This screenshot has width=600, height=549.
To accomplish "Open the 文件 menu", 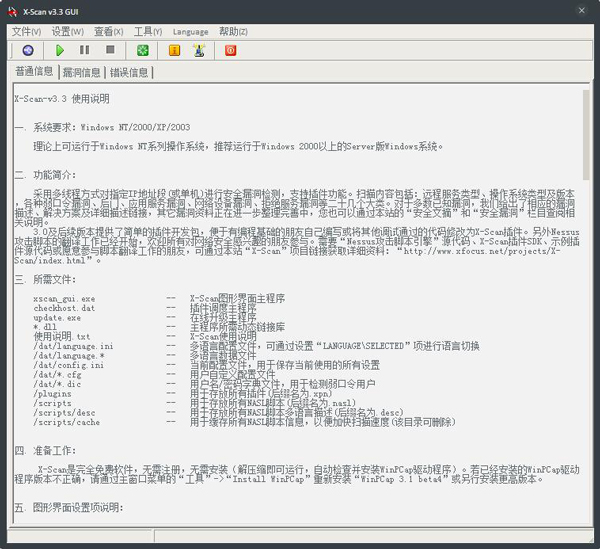I will coord(26,32).
